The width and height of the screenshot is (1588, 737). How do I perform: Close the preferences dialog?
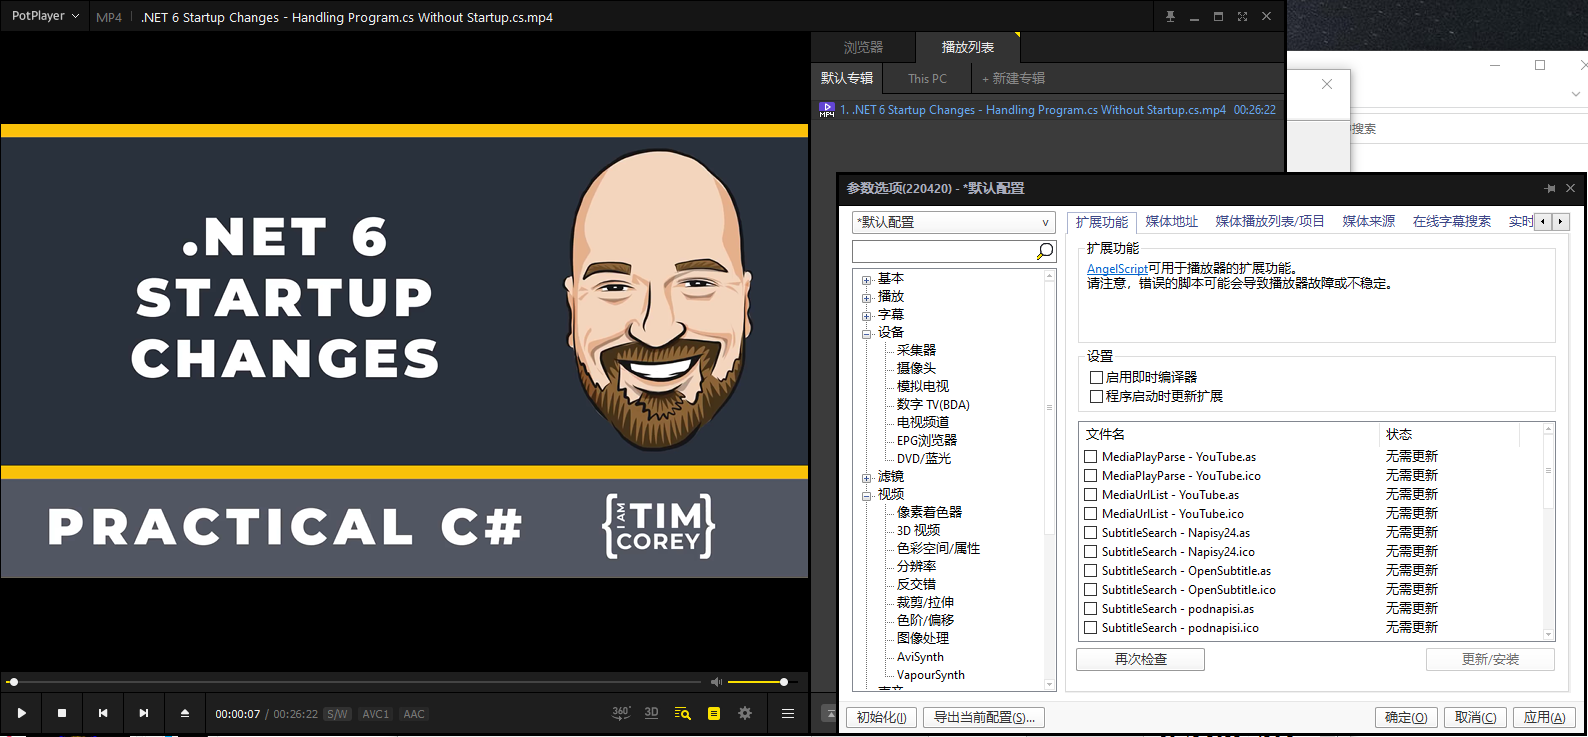tap(1570, 188)
